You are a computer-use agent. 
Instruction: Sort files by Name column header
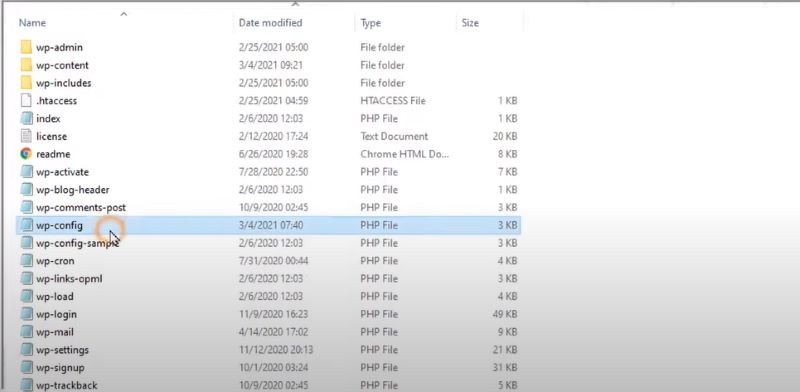32,23
